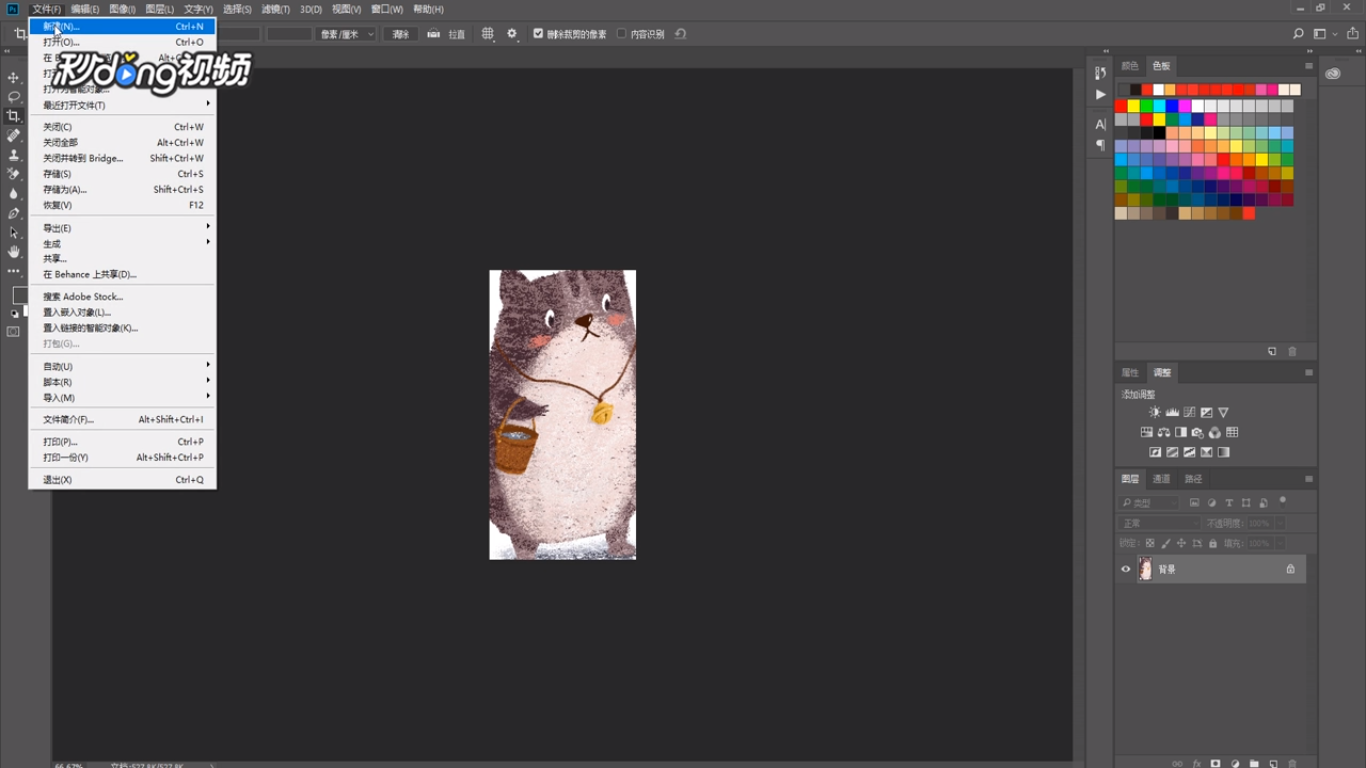
Task: Click the foreground color box
Action: 19,296
